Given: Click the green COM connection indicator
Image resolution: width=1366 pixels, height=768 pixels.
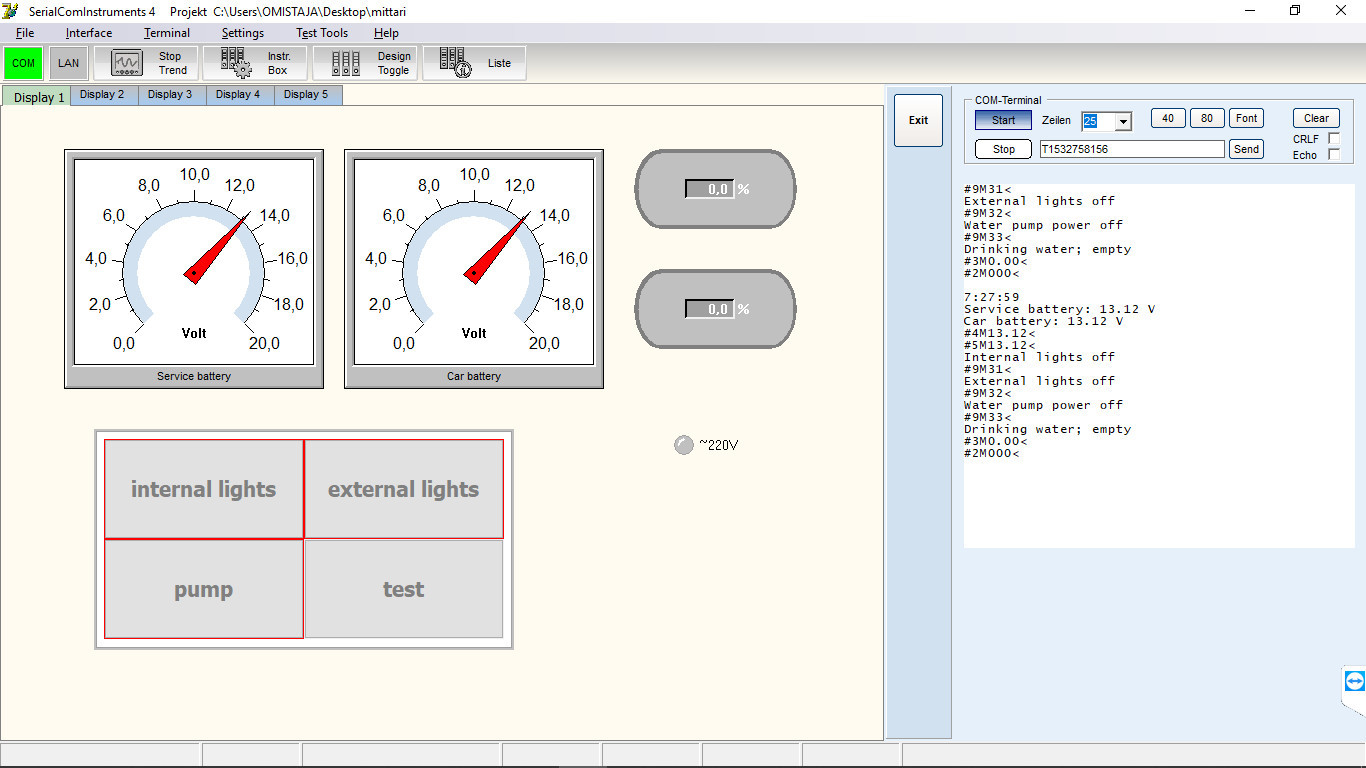Looking at the screenshot, I should click(23, 63).
